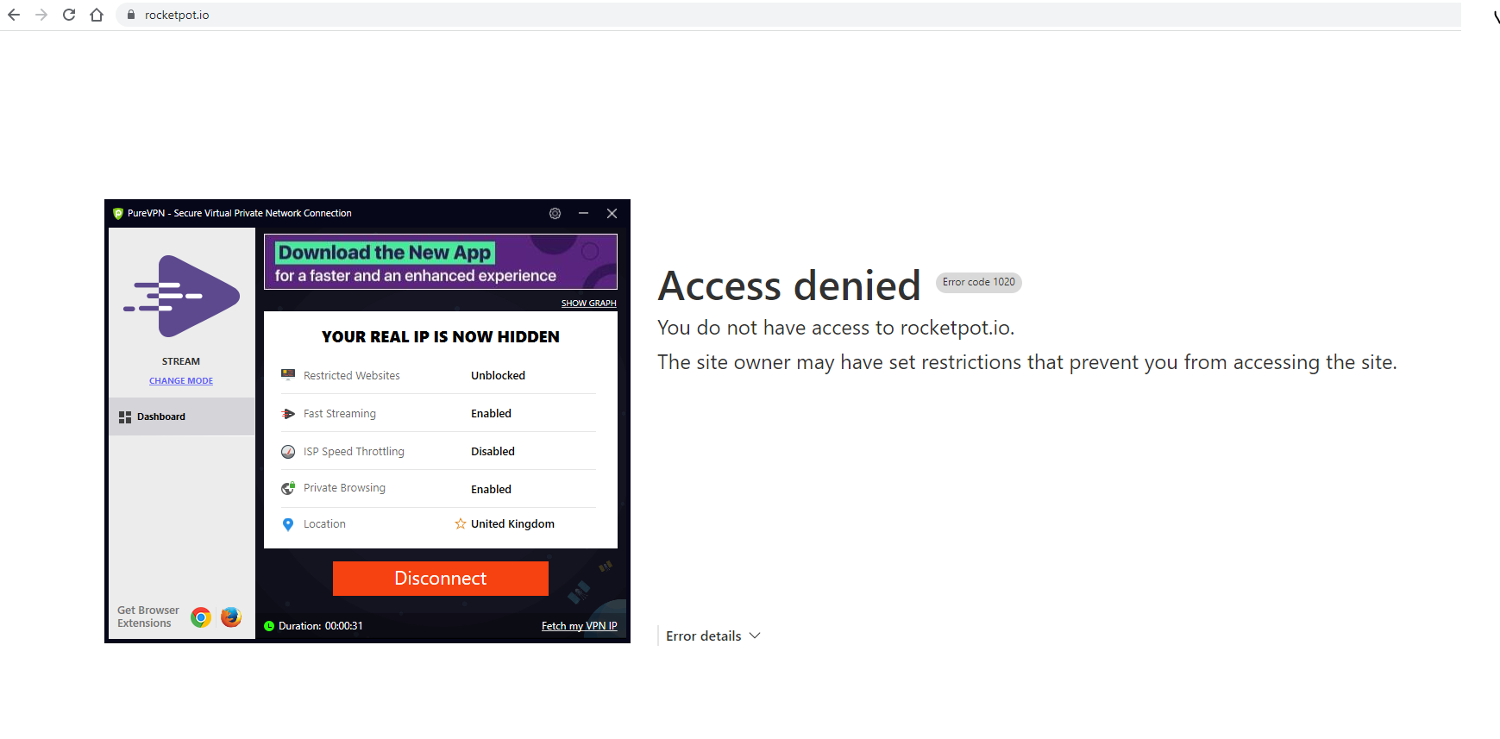Screen dimensions: 1500x739
Task: Click the red Disconnect button
Action: [441, 578]
